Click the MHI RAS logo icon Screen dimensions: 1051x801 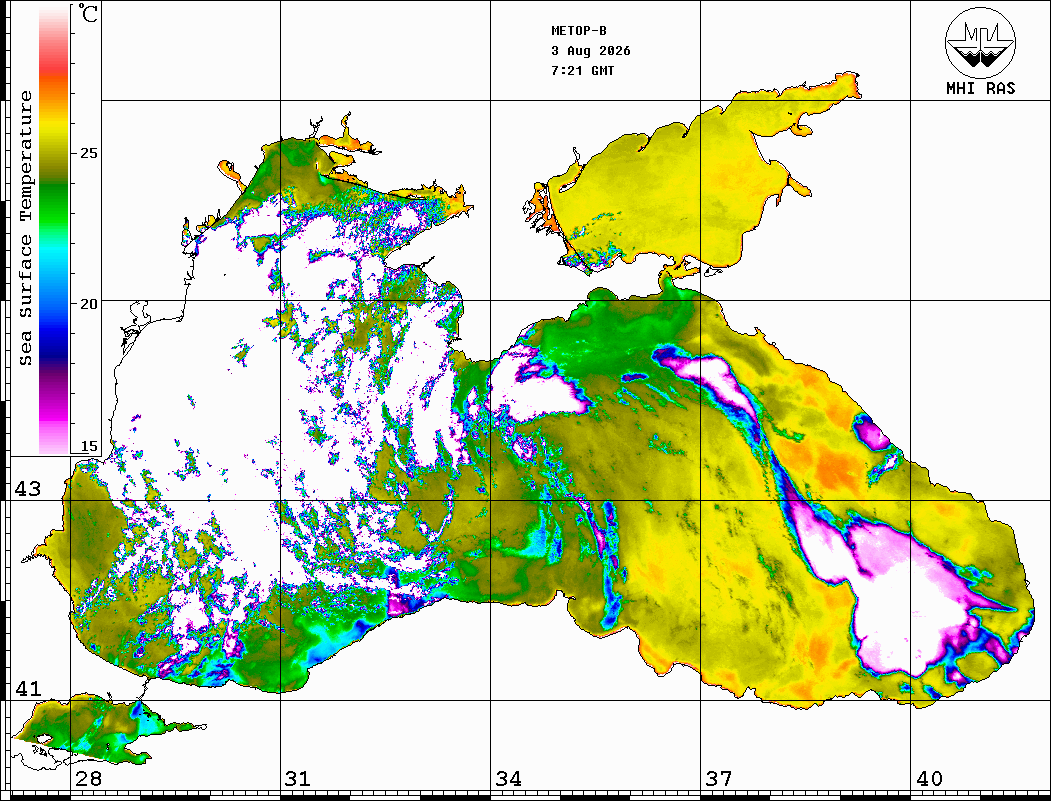point(980,42)
